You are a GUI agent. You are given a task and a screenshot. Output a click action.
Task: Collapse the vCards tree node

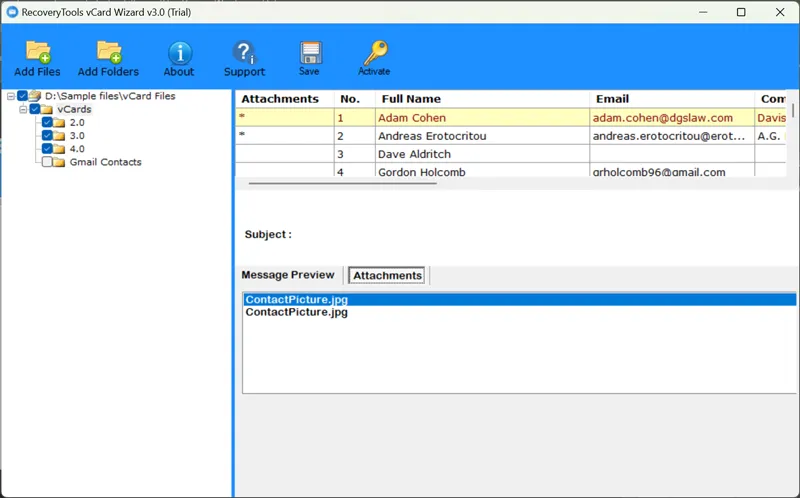click(x=22, y=109)
